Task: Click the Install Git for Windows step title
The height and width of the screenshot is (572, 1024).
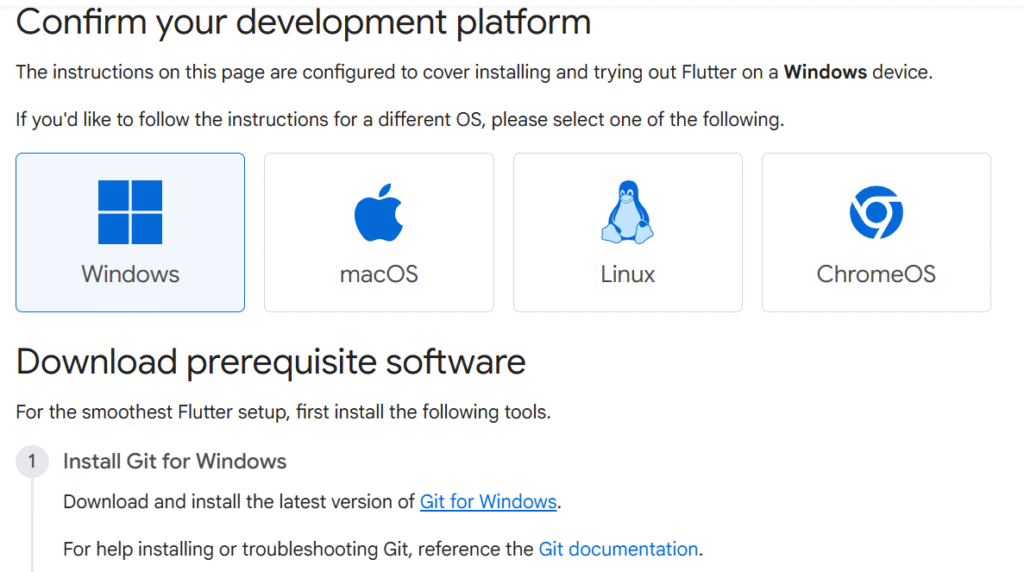Action: (175, 461)
